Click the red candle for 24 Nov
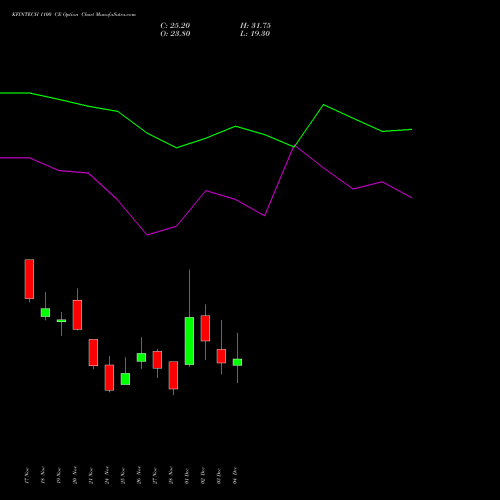This screenshot has width=500, height=500. pos(109,378)
